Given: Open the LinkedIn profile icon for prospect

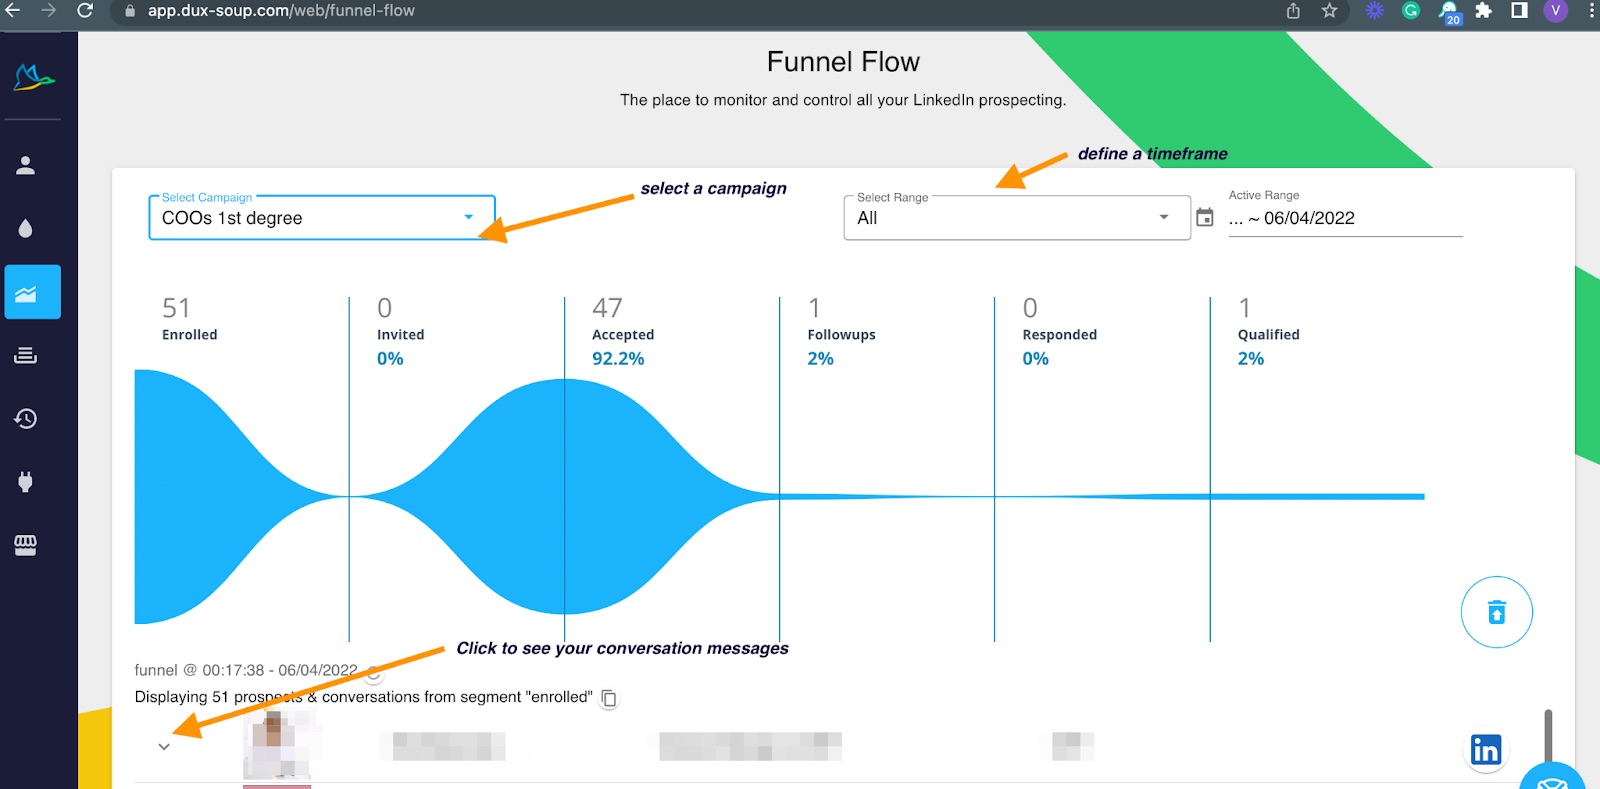Looking at the screenshot, I should [x=1485, y=749].
